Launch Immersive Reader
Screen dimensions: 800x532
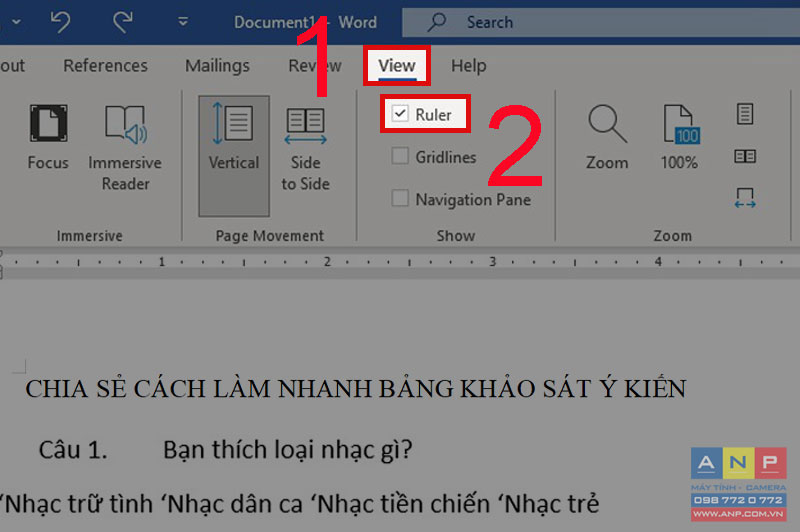(125, 148)
